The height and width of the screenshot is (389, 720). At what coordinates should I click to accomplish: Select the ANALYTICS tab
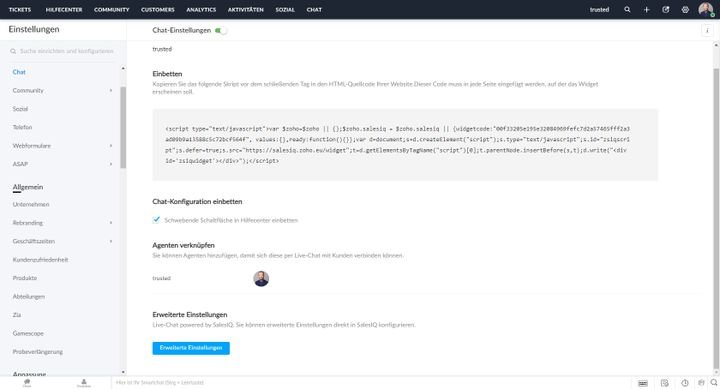pos(201,10)
